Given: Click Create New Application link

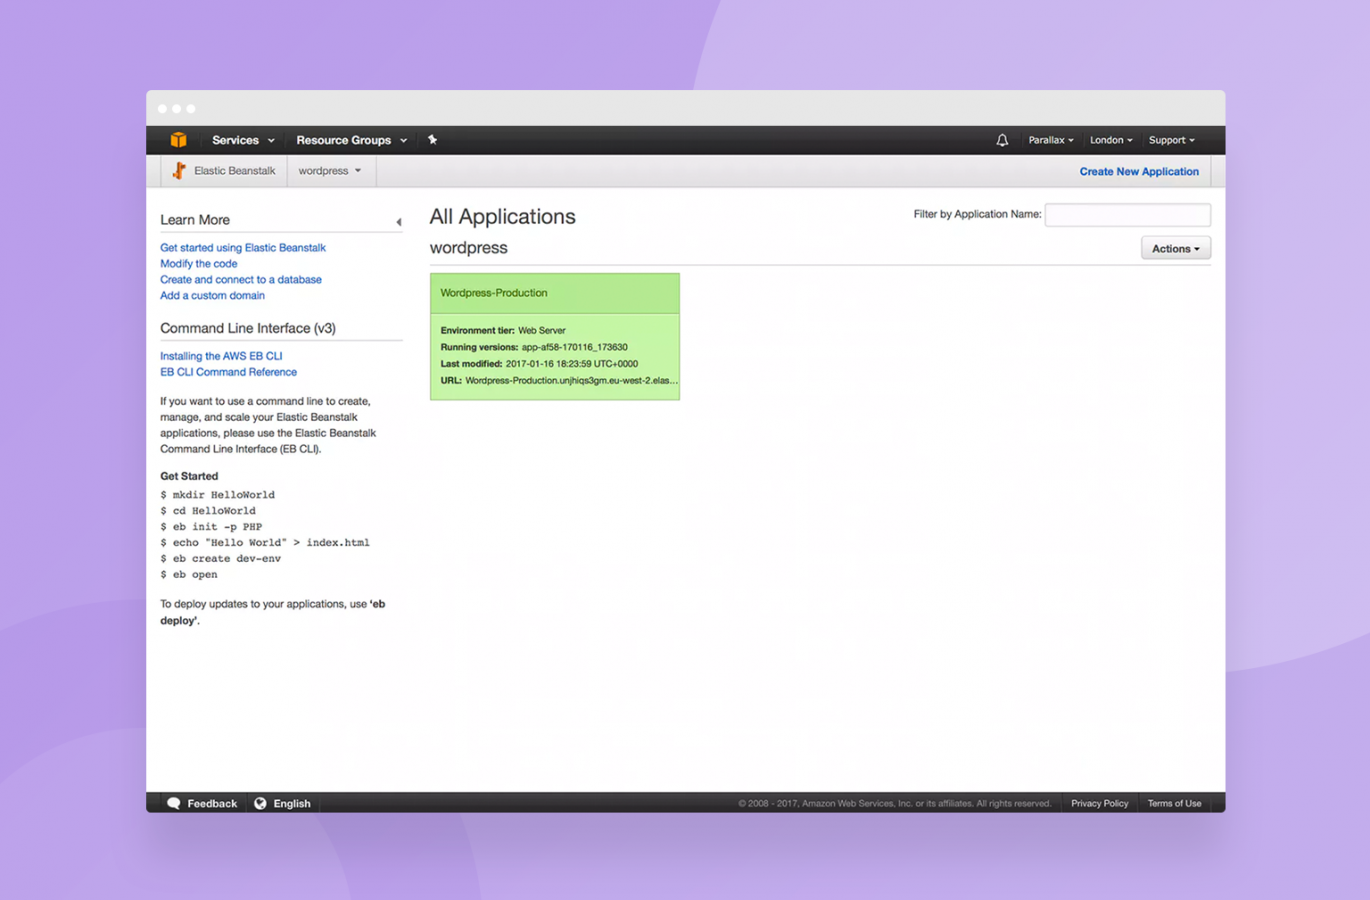Looking at the screenshot, I should (1139, 172).
